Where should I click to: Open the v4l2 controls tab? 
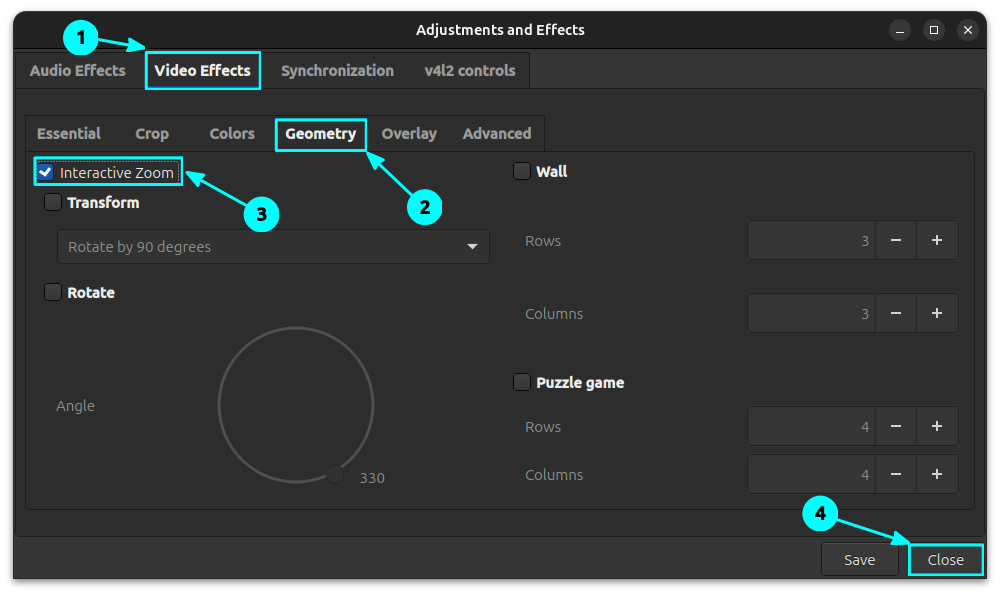tap(470, 70)
